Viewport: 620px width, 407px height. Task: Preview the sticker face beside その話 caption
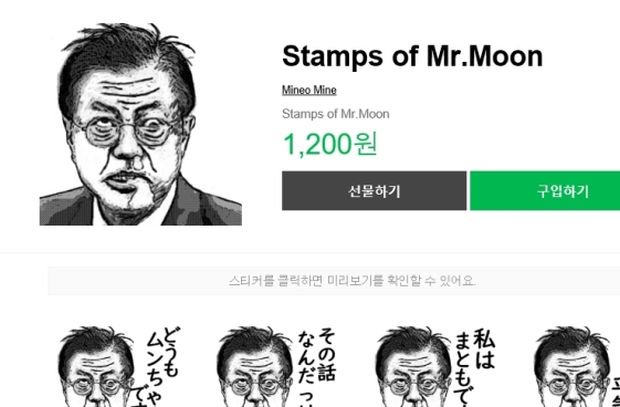(255, 366)
